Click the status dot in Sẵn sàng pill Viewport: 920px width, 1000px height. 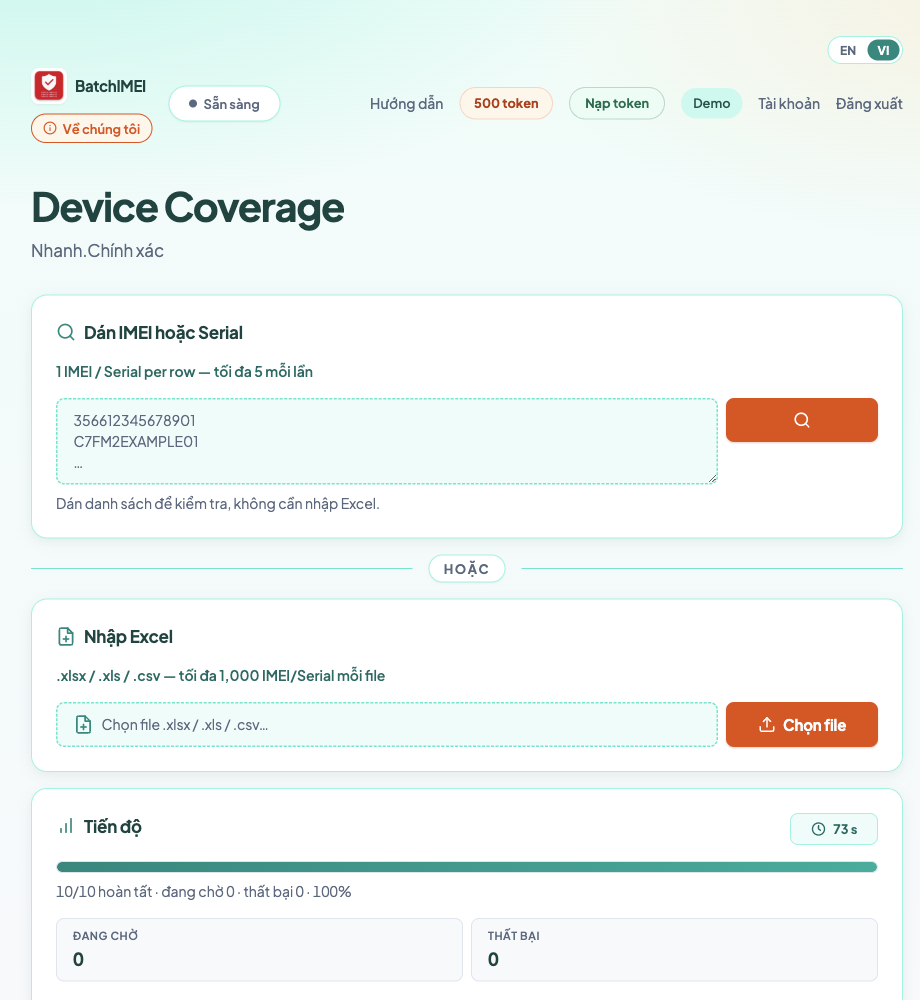[193, 103]
